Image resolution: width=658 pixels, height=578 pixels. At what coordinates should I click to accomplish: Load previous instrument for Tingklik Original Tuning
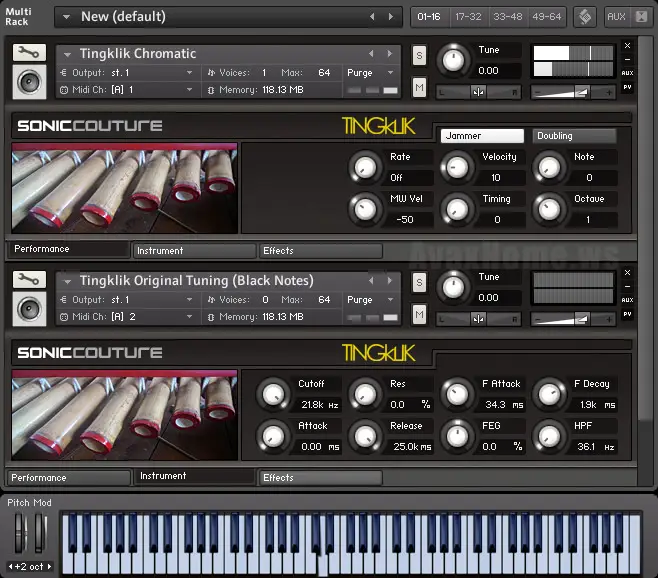tap(371, 280)
